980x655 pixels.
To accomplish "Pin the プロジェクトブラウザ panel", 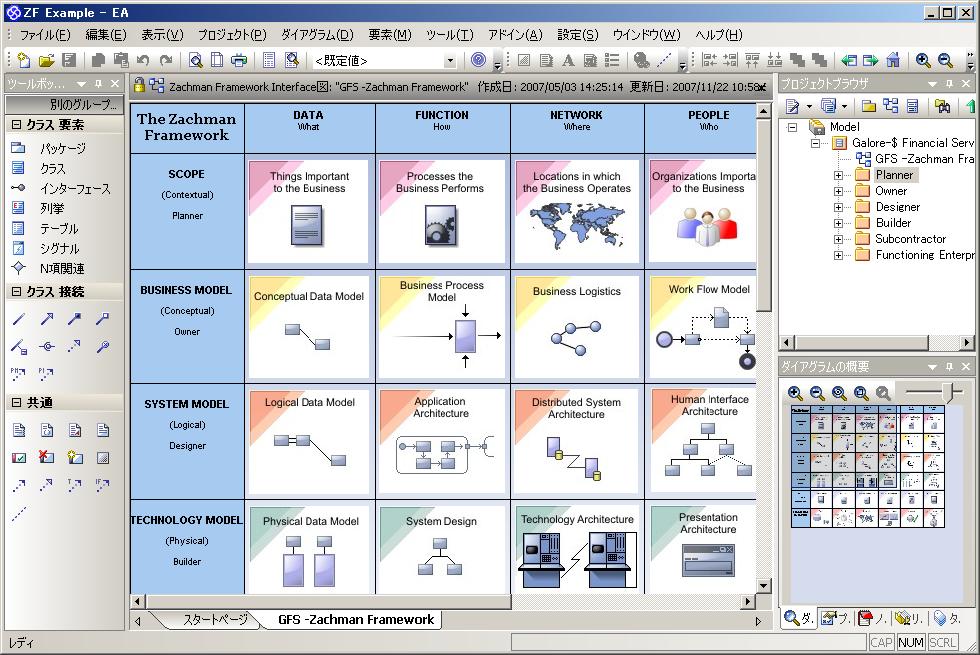I will pos(949,83).
